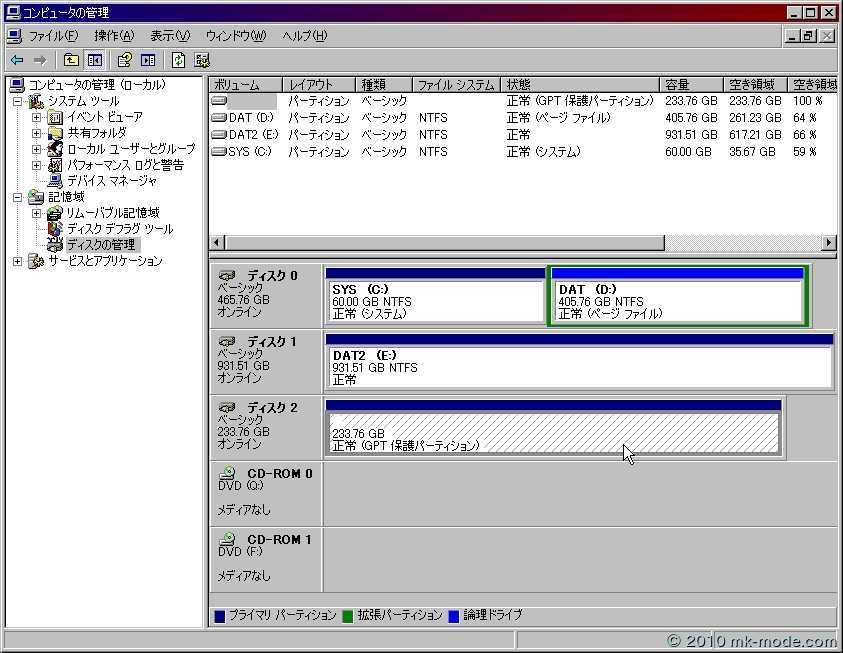Open the 表示(V) menu
This screenshot has height=653, width=843.
pos(169,36)
